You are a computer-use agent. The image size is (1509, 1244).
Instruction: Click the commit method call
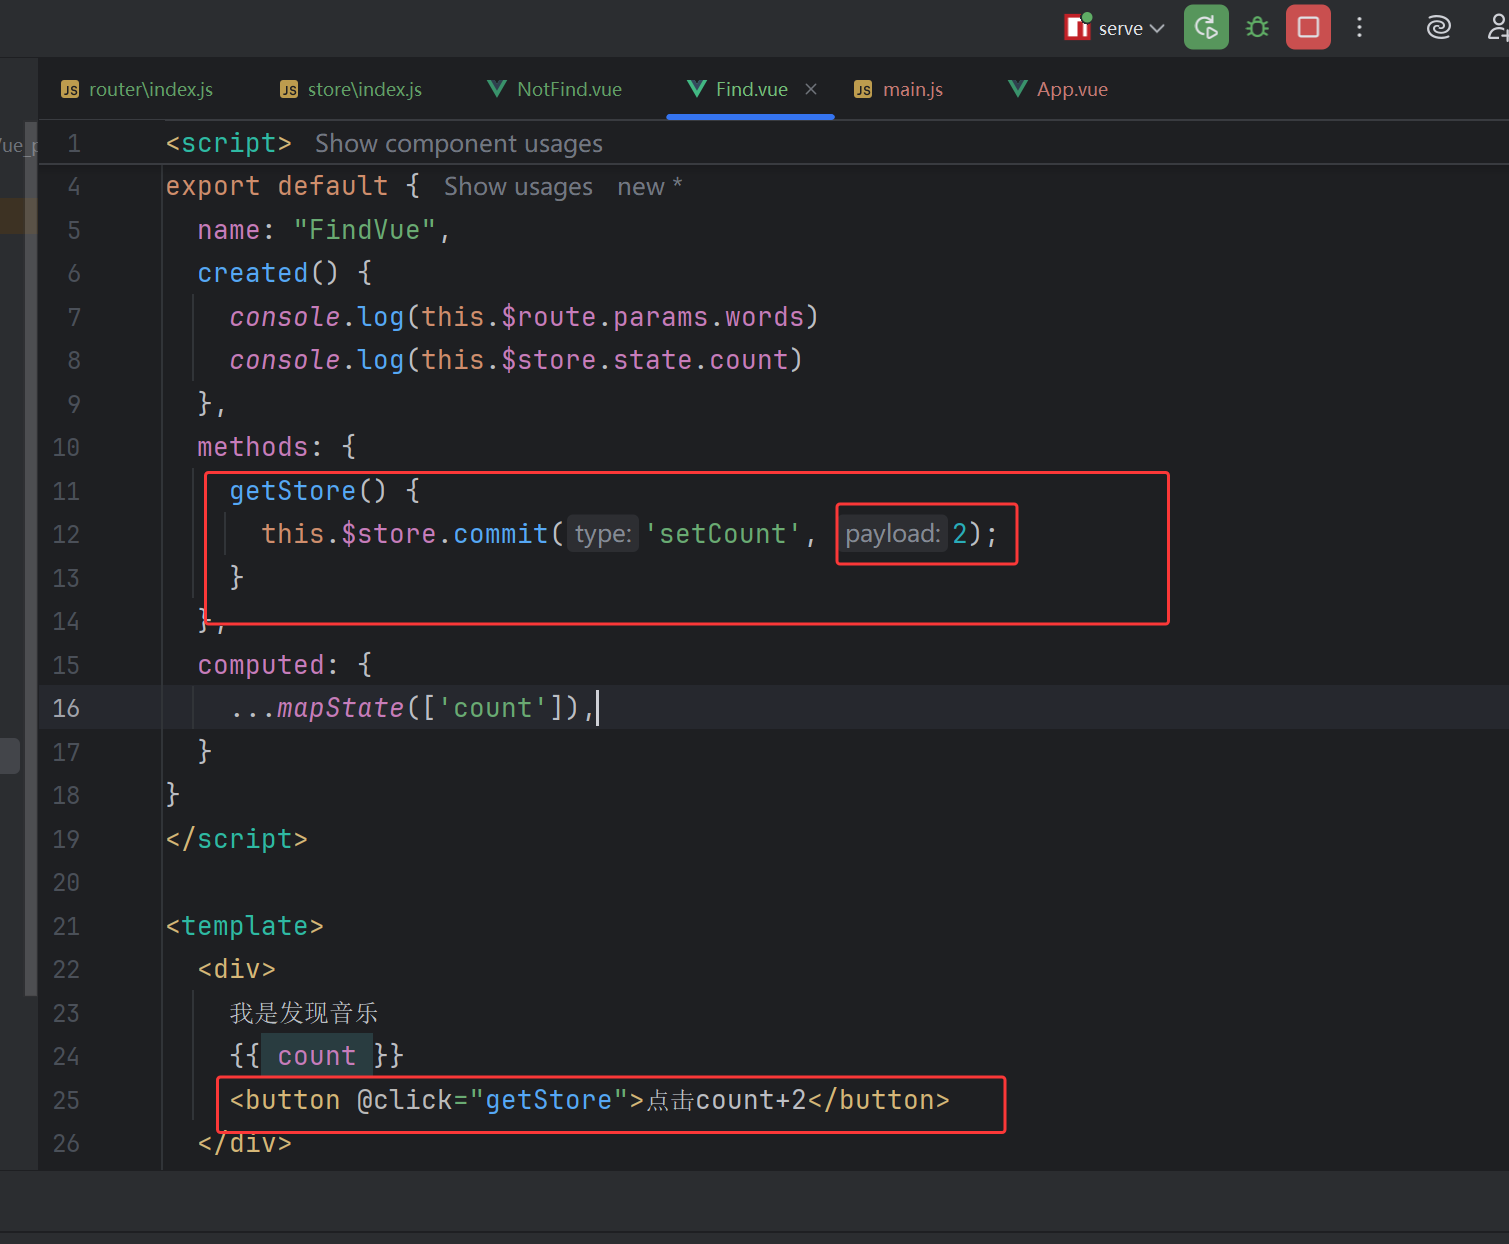(x=501, y=534)
